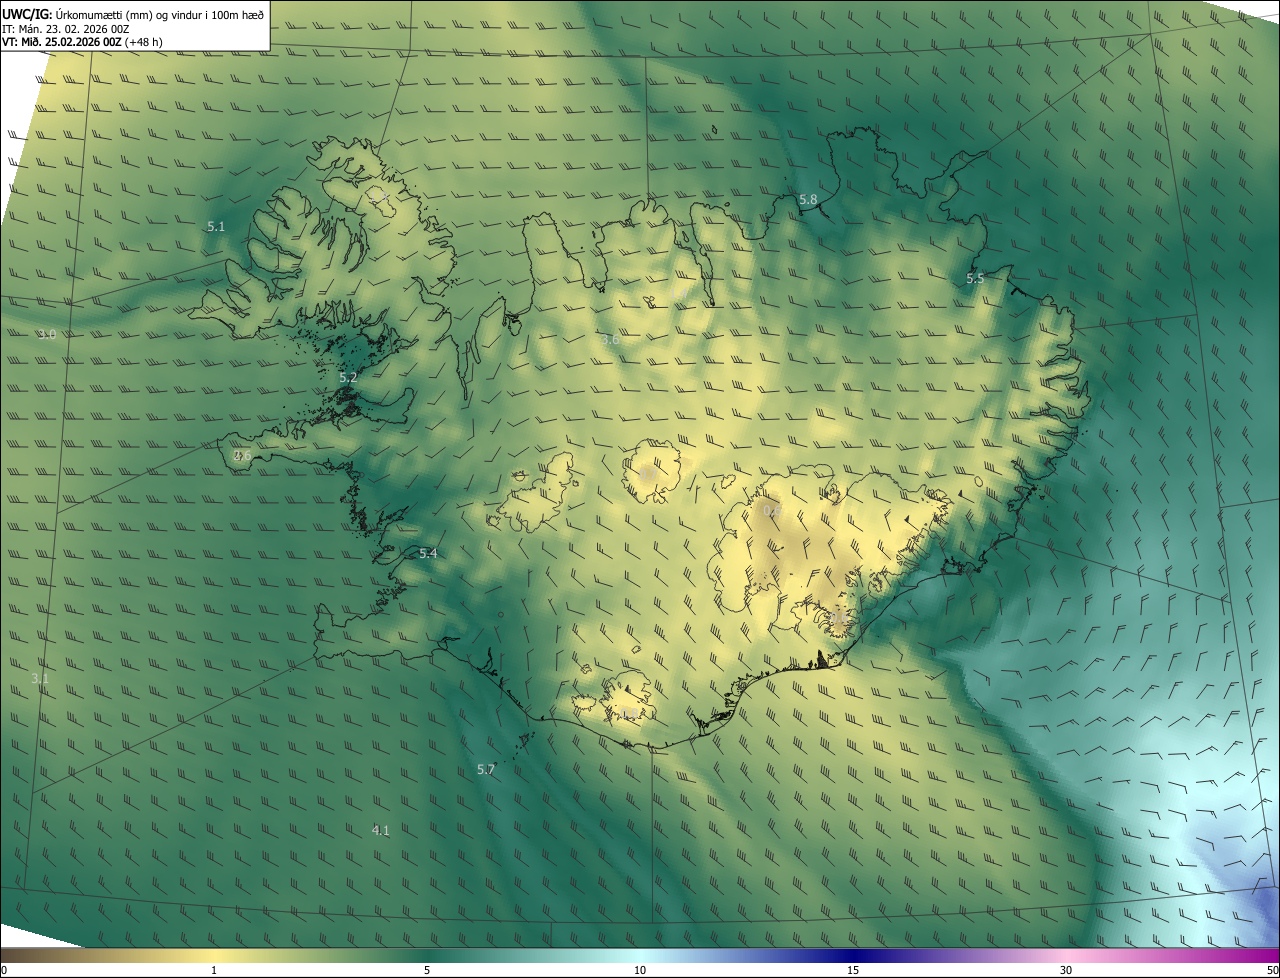Click the 50 tick on color scale
This screenshot has width=1280, height=978.
tap(1272, 970)
